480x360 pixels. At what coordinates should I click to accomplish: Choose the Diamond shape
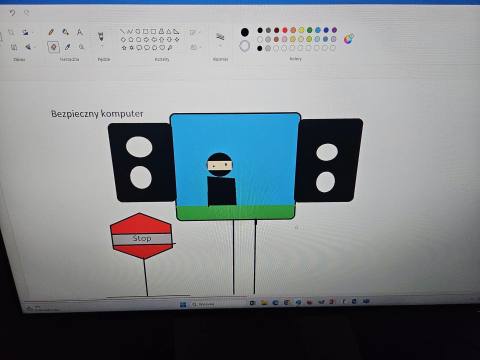[x=123, y=39]
